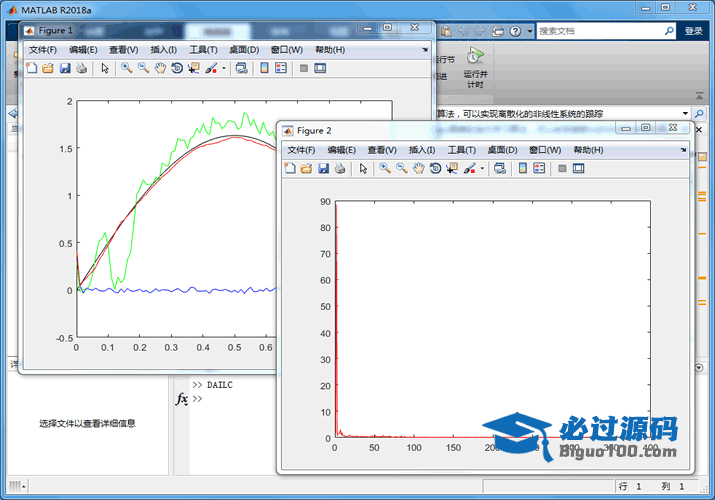The width and height of the screenshot is (715, 500).
Task: Click New Figure icon in Figure 1 toolbar
Action: click(x=31, y=68)
